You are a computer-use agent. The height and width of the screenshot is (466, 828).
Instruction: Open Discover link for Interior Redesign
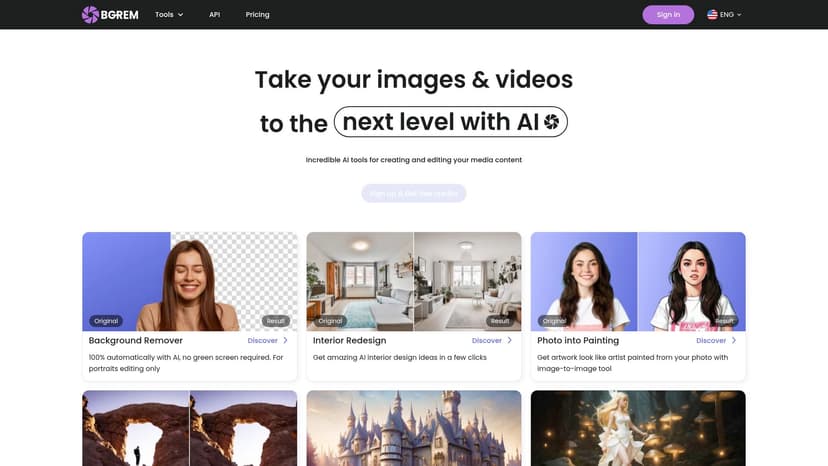487,341
